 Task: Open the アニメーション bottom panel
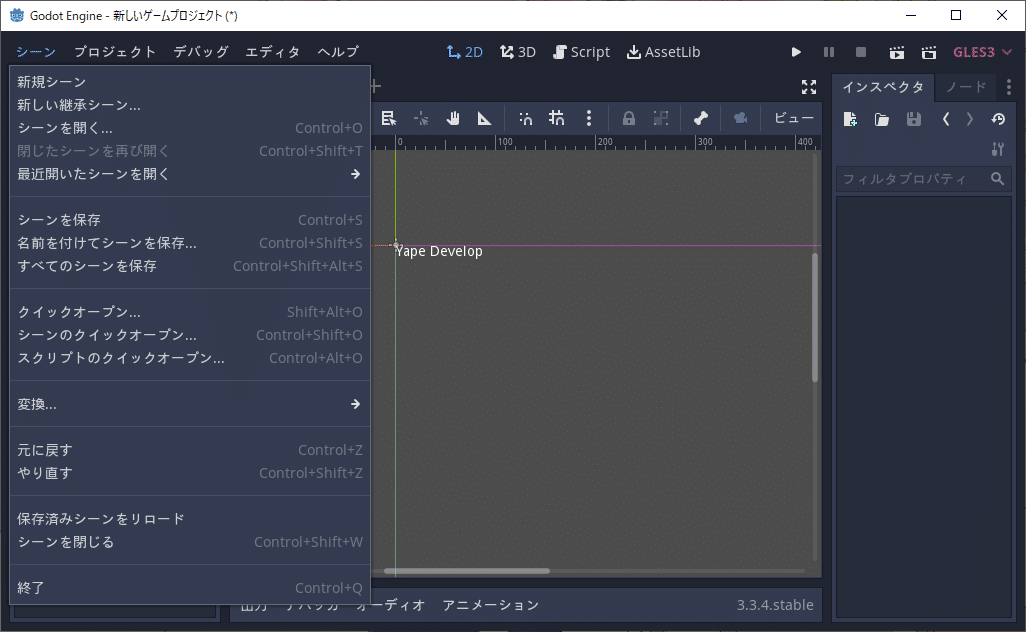click(491, 605)
